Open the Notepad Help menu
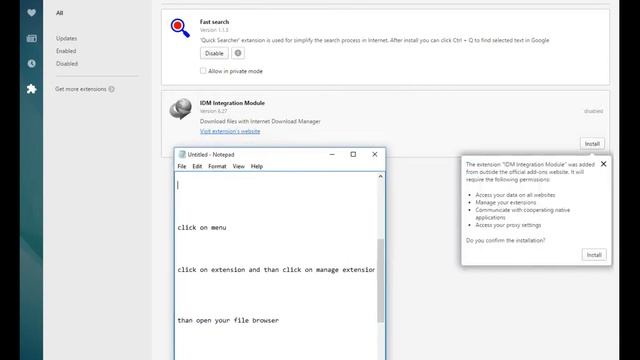 click(257, 166)
